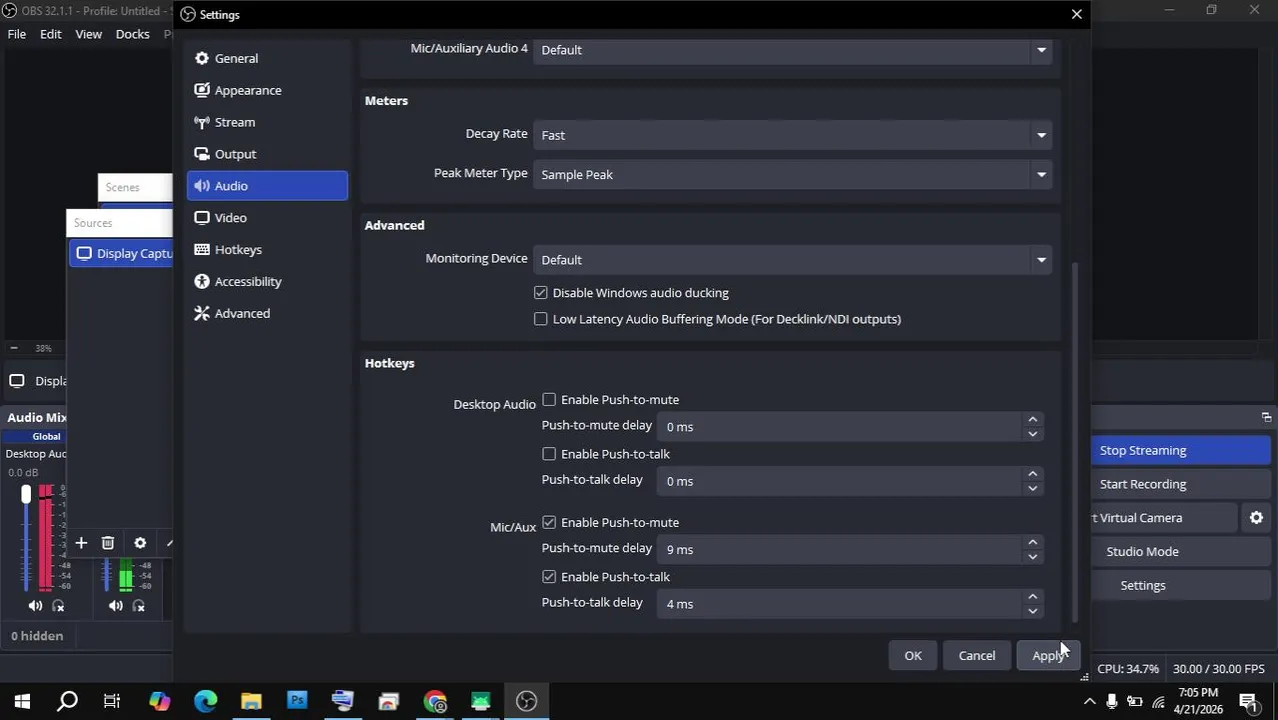The width and height of the screenshot is (1278, 720).
Task: Open Photoshop from taskbar
Action: [x=297, y=702]
